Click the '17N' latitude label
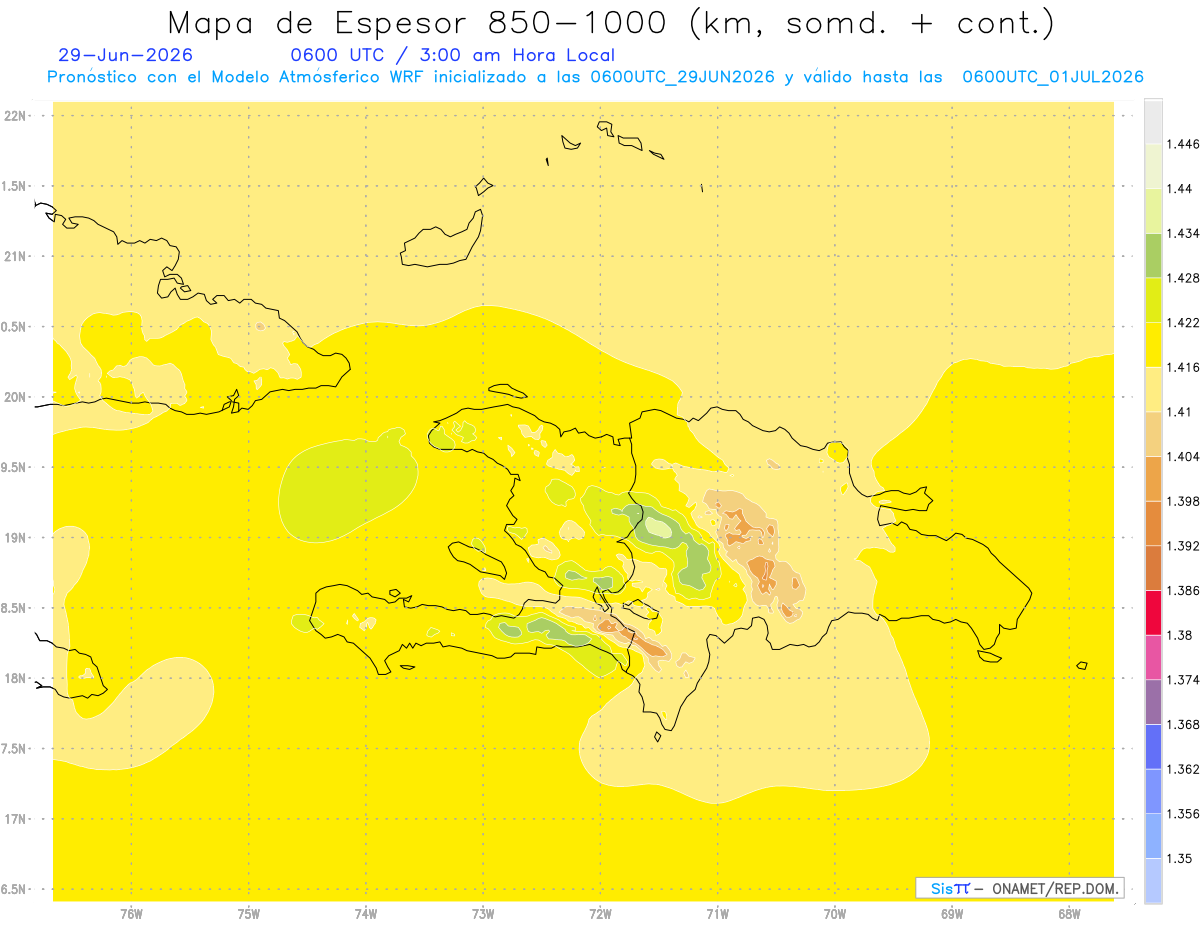The image size is (1200, 927). click(x=15, y=819)
